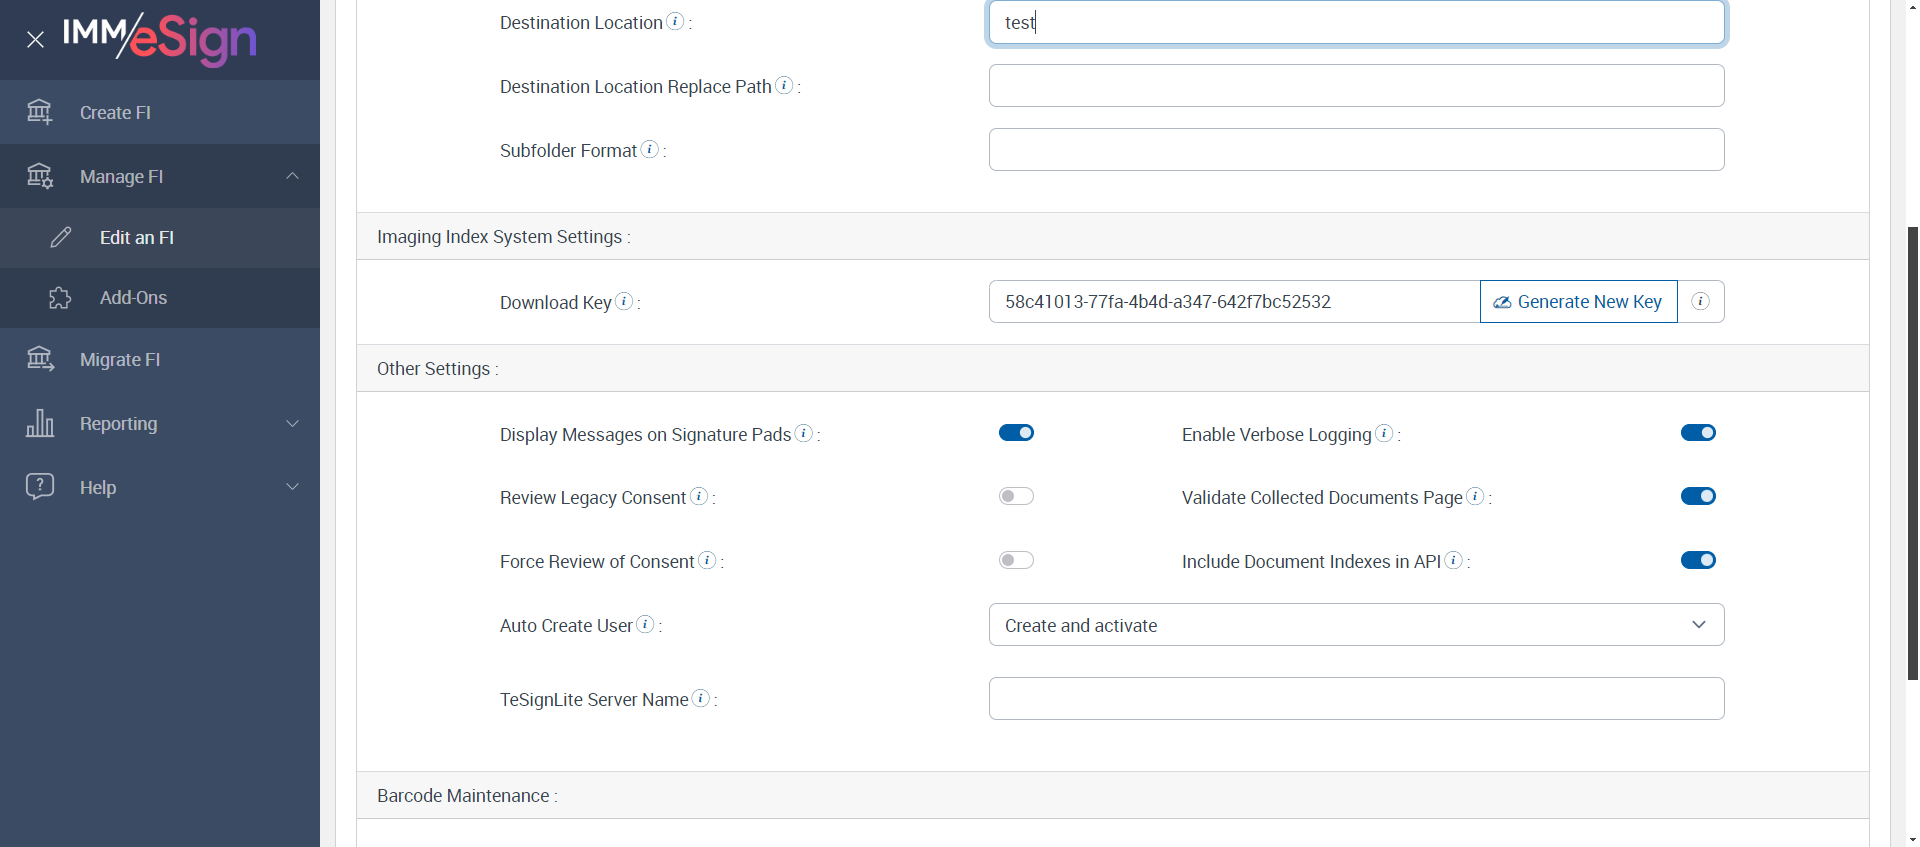1920x847 pixels.
Task: Click the Add-Ons puzzle piece icon
Action: click(x=60, y=298)
